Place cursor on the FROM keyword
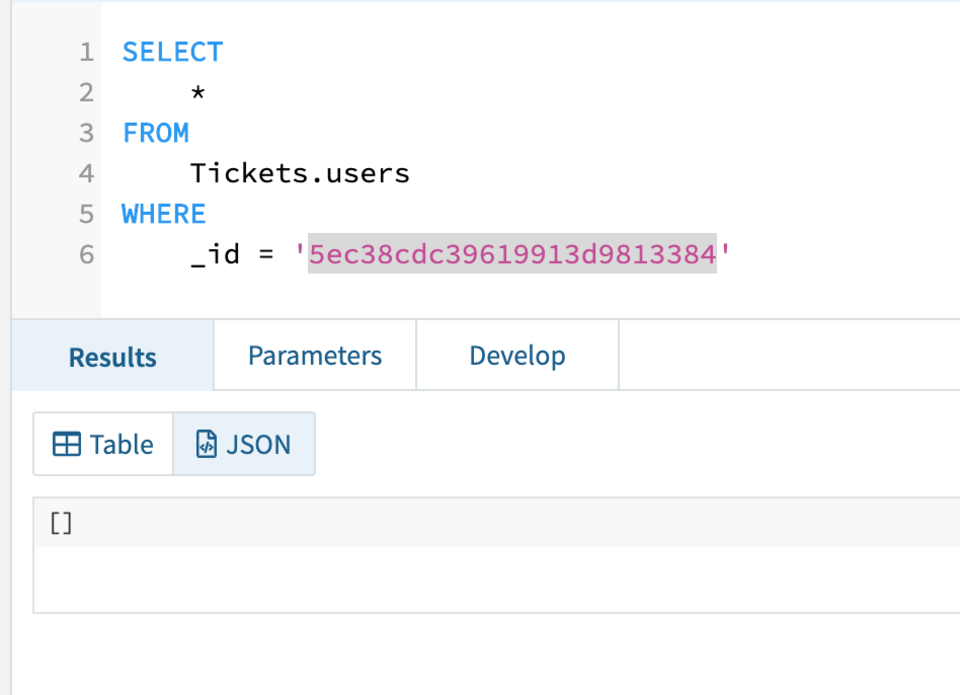The width and height of the screenshot is (960, 695). click(x=156, y=133)
